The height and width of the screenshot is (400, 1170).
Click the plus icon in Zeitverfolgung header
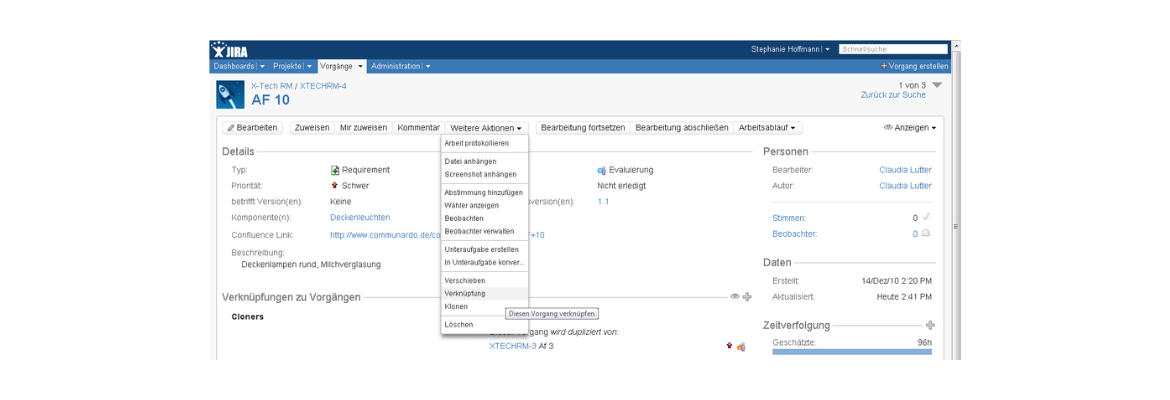click(930, 325)
